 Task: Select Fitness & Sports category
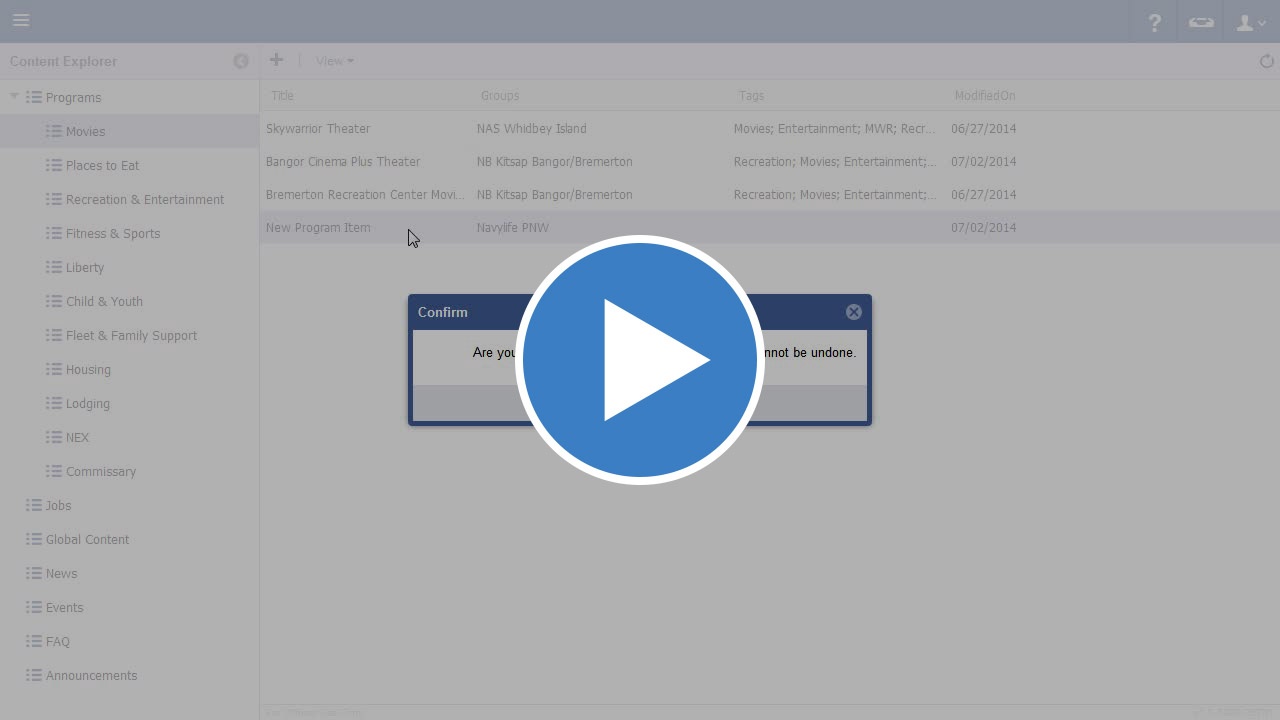[112, 233]
